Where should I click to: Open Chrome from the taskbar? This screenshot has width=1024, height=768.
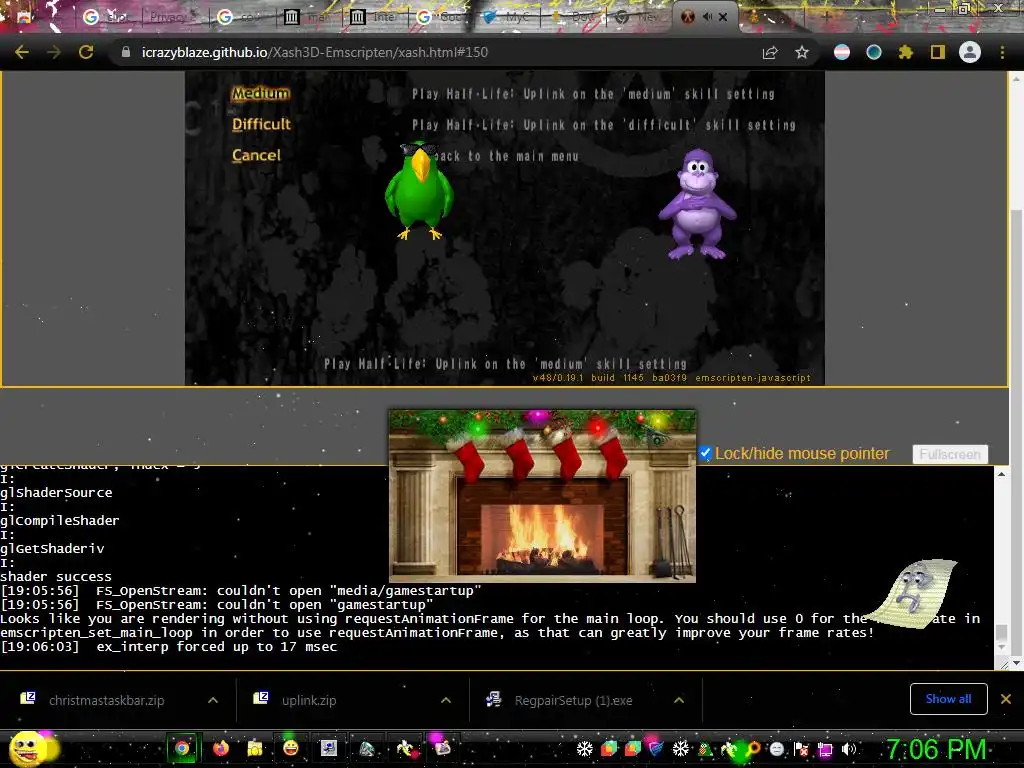182,748
